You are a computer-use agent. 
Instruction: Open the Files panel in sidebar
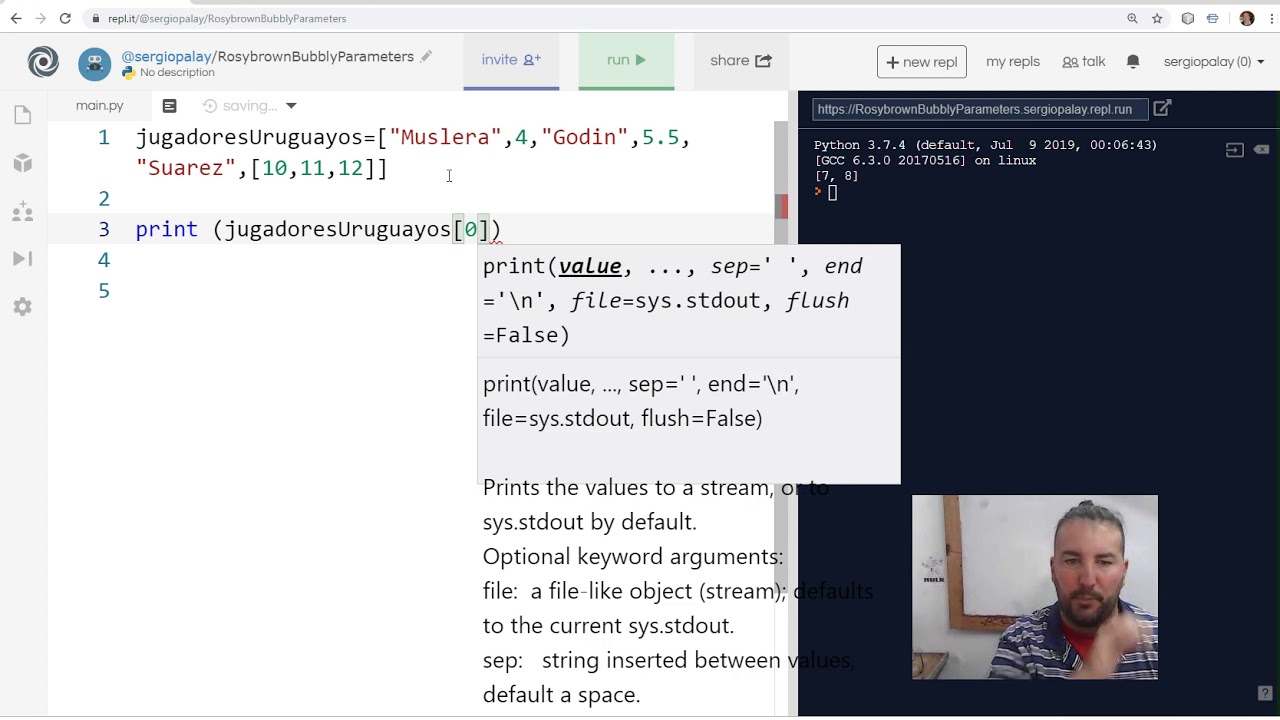point(23,116)
